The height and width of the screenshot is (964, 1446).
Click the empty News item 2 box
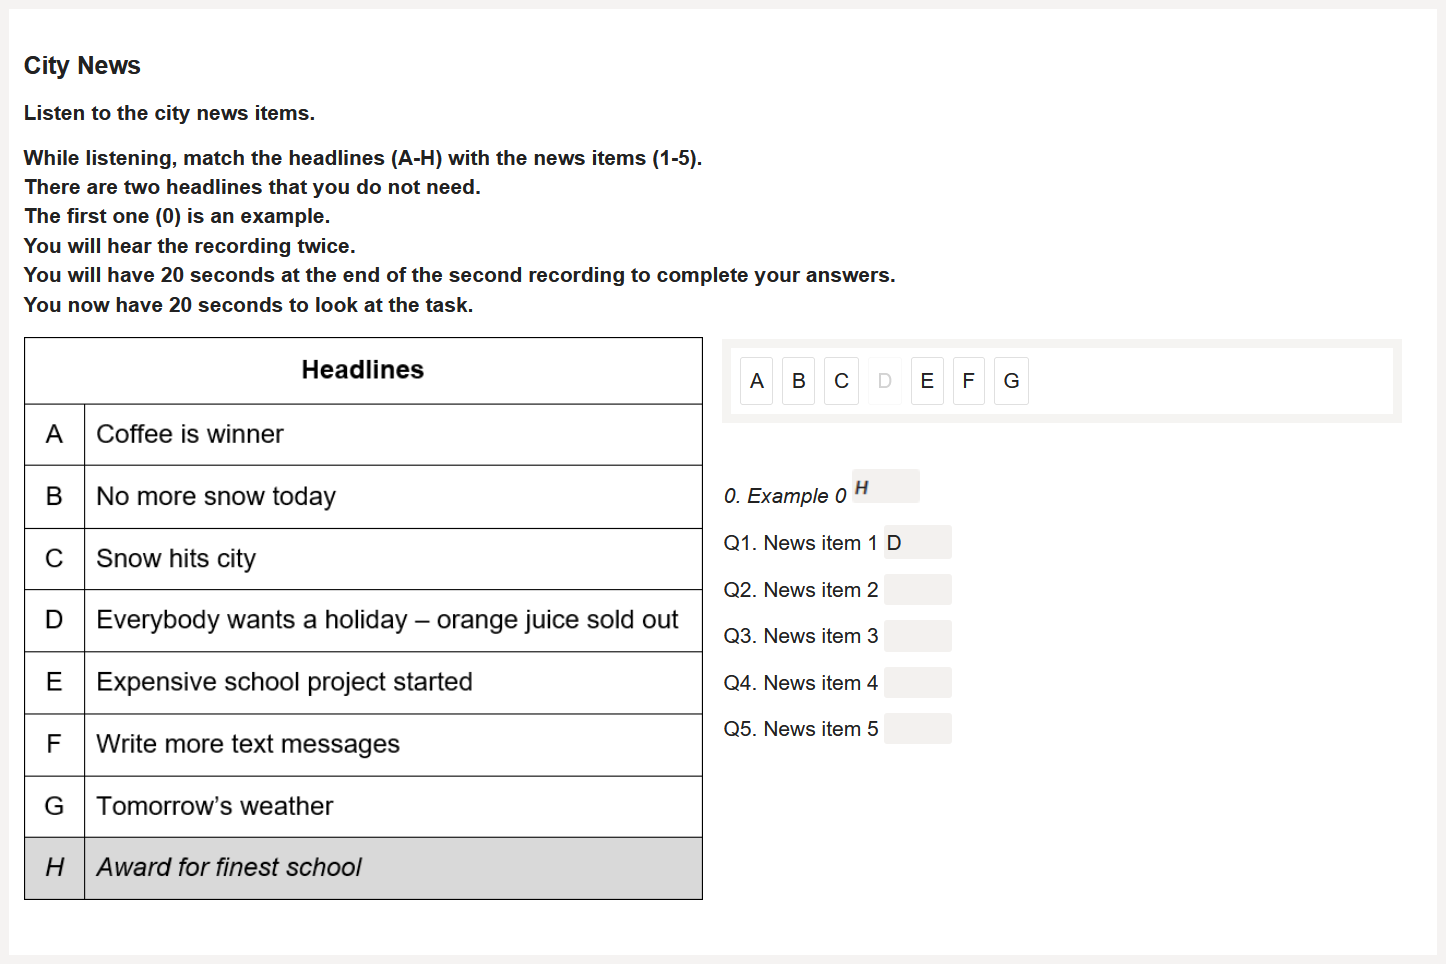(x=917, y=590)
